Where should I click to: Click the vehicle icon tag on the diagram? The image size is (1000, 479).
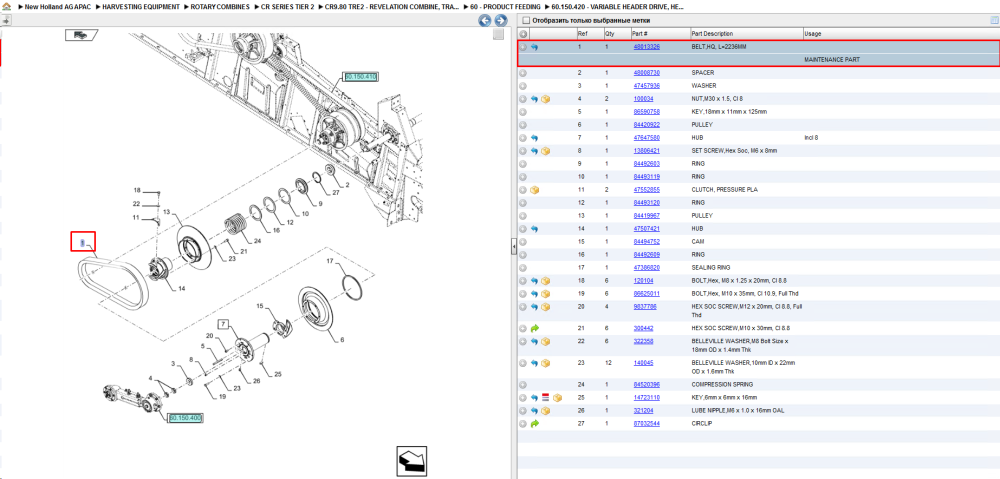(81, 35)
